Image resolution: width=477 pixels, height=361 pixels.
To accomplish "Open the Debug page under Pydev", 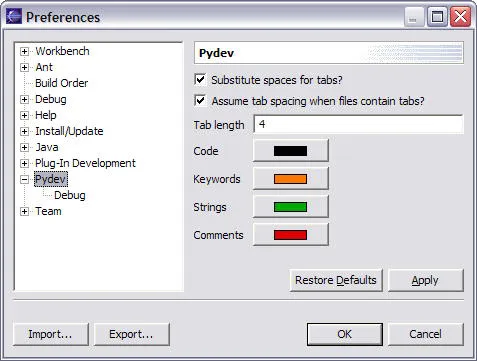I will click(70, 195).
